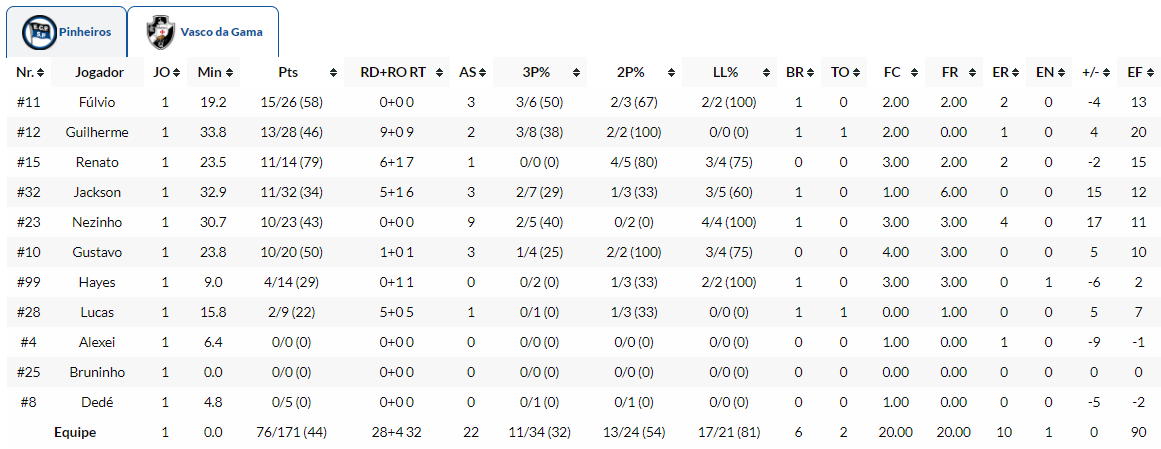Sort table by Nr. column arrows
Image resolution: width=1161 pixels, height=449 pixels.
coord(40,73)
